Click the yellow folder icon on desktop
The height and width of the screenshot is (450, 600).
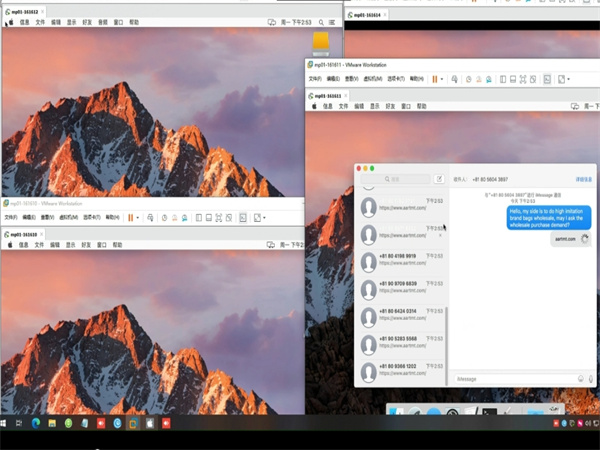click(x=320, y=42)
